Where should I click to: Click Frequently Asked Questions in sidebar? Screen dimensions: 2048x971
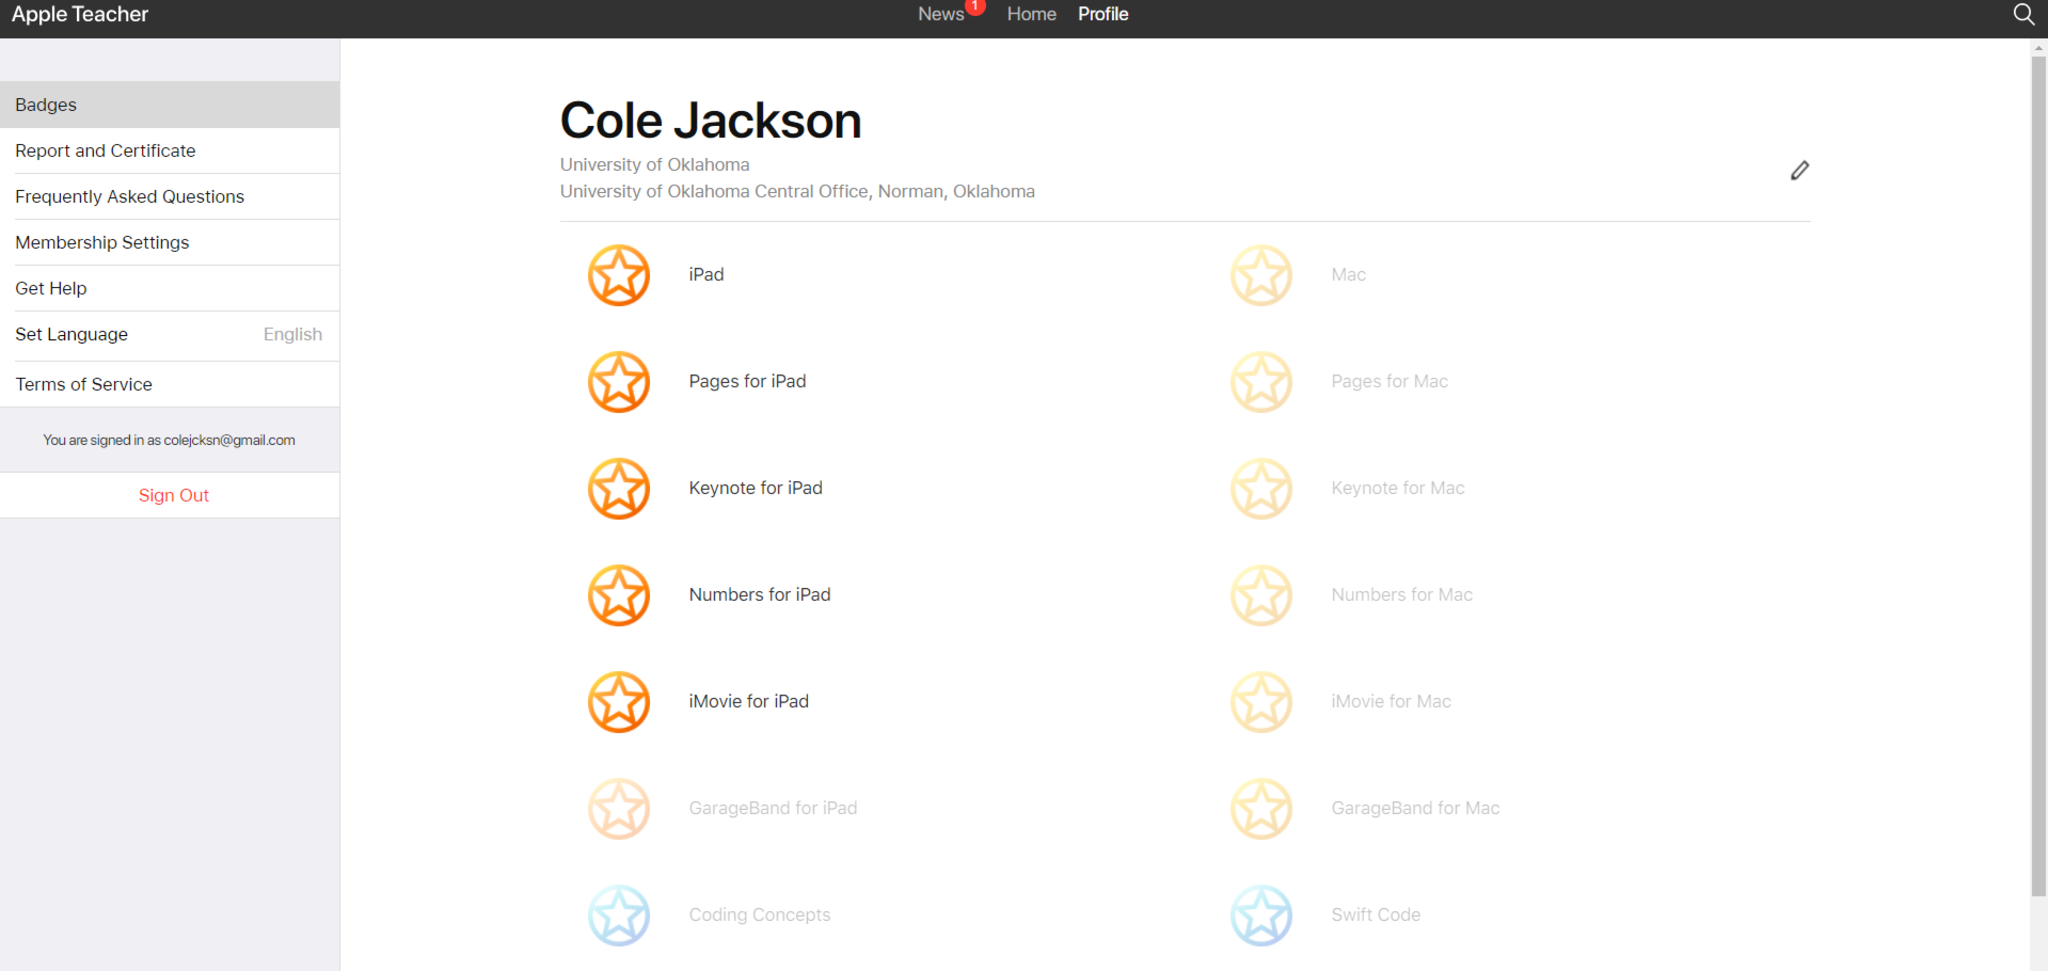(130, 197)
